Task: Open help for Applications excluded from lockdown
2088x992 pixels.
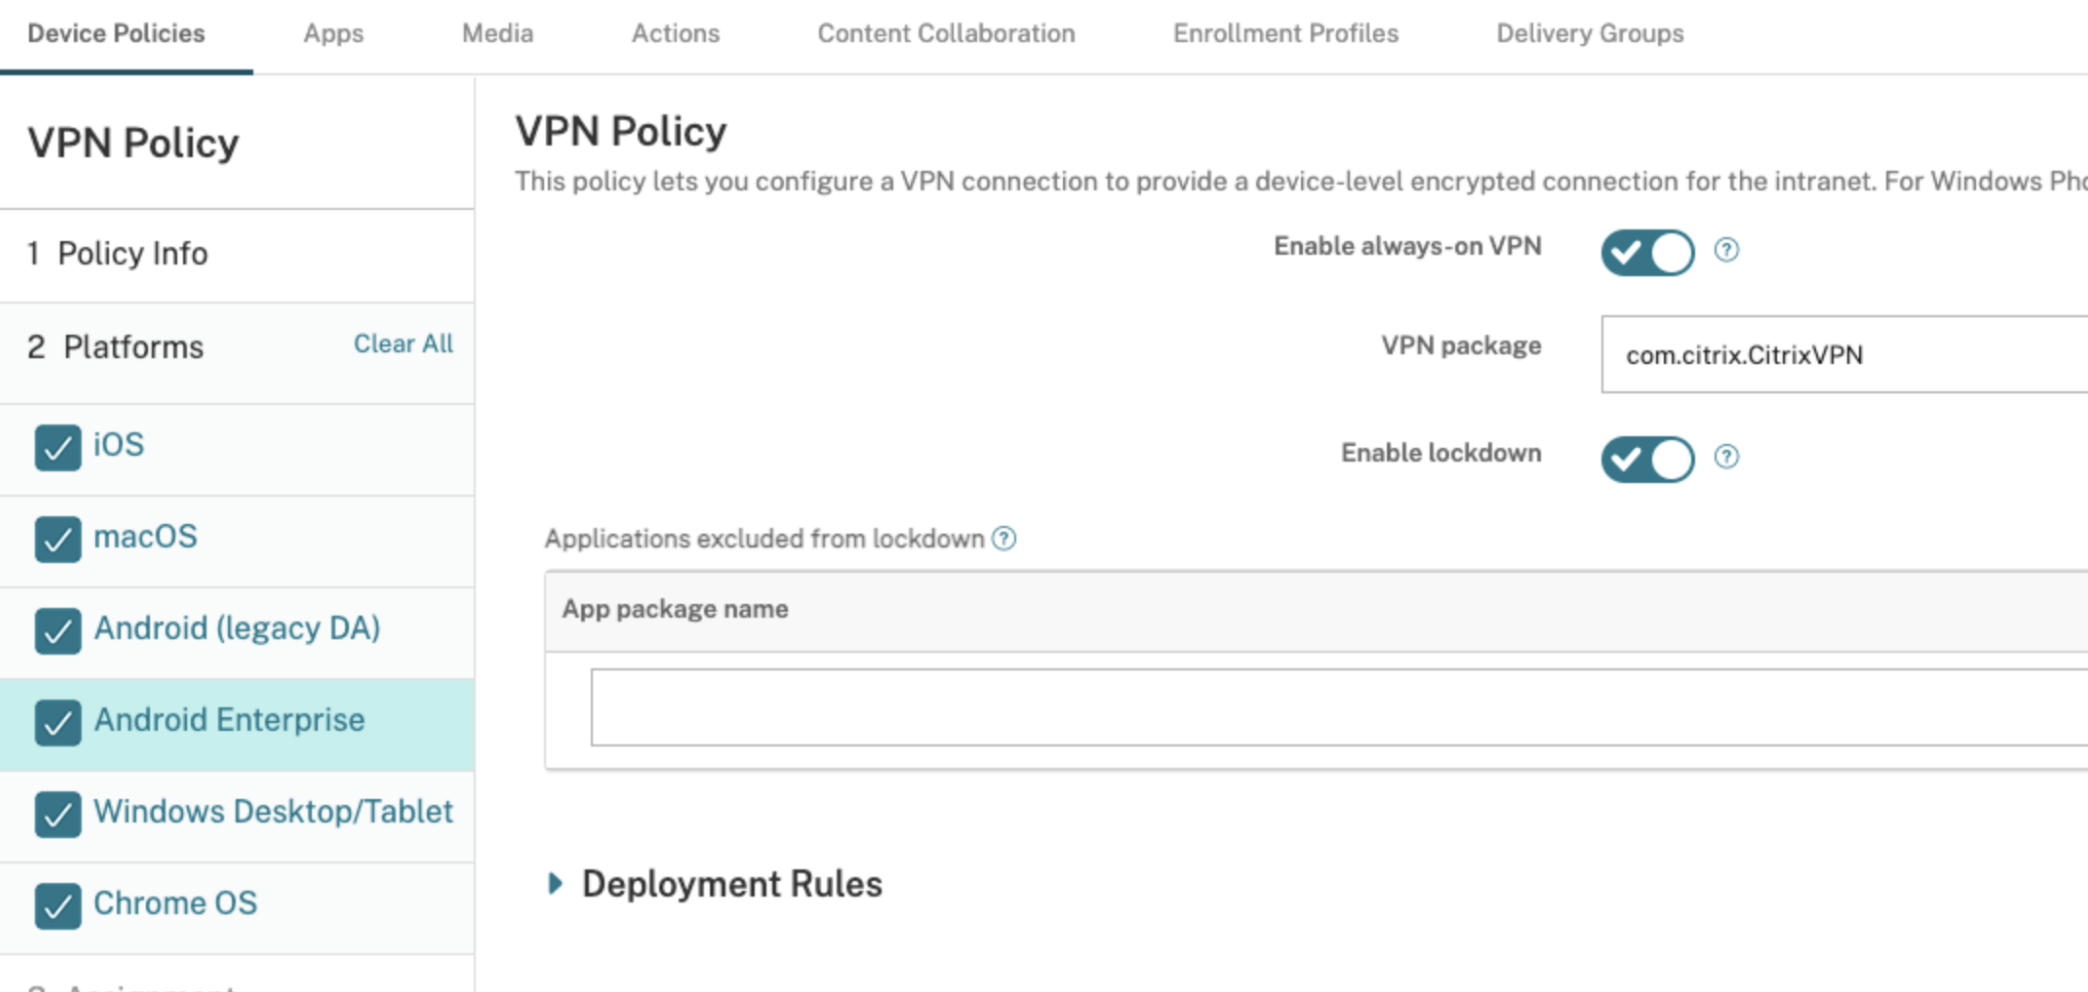Action: [1004, 539]
